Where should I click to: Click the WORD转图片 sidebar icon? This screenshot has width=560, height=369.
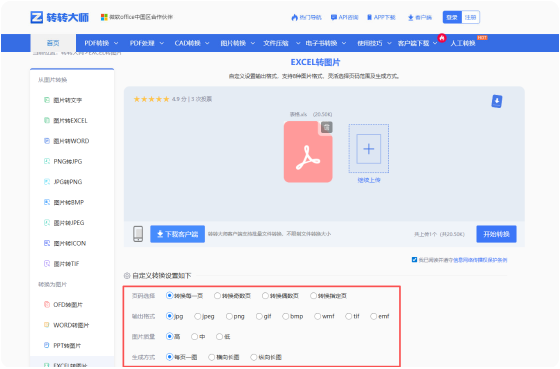point(47,325)
